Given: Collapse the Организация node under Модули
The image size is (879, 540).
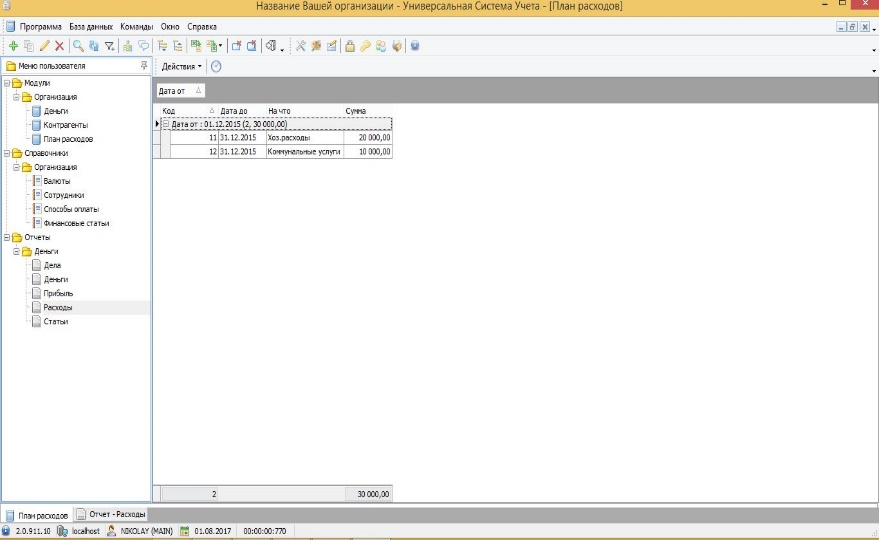Looking at the screenshot, I should tap(16, 97).
